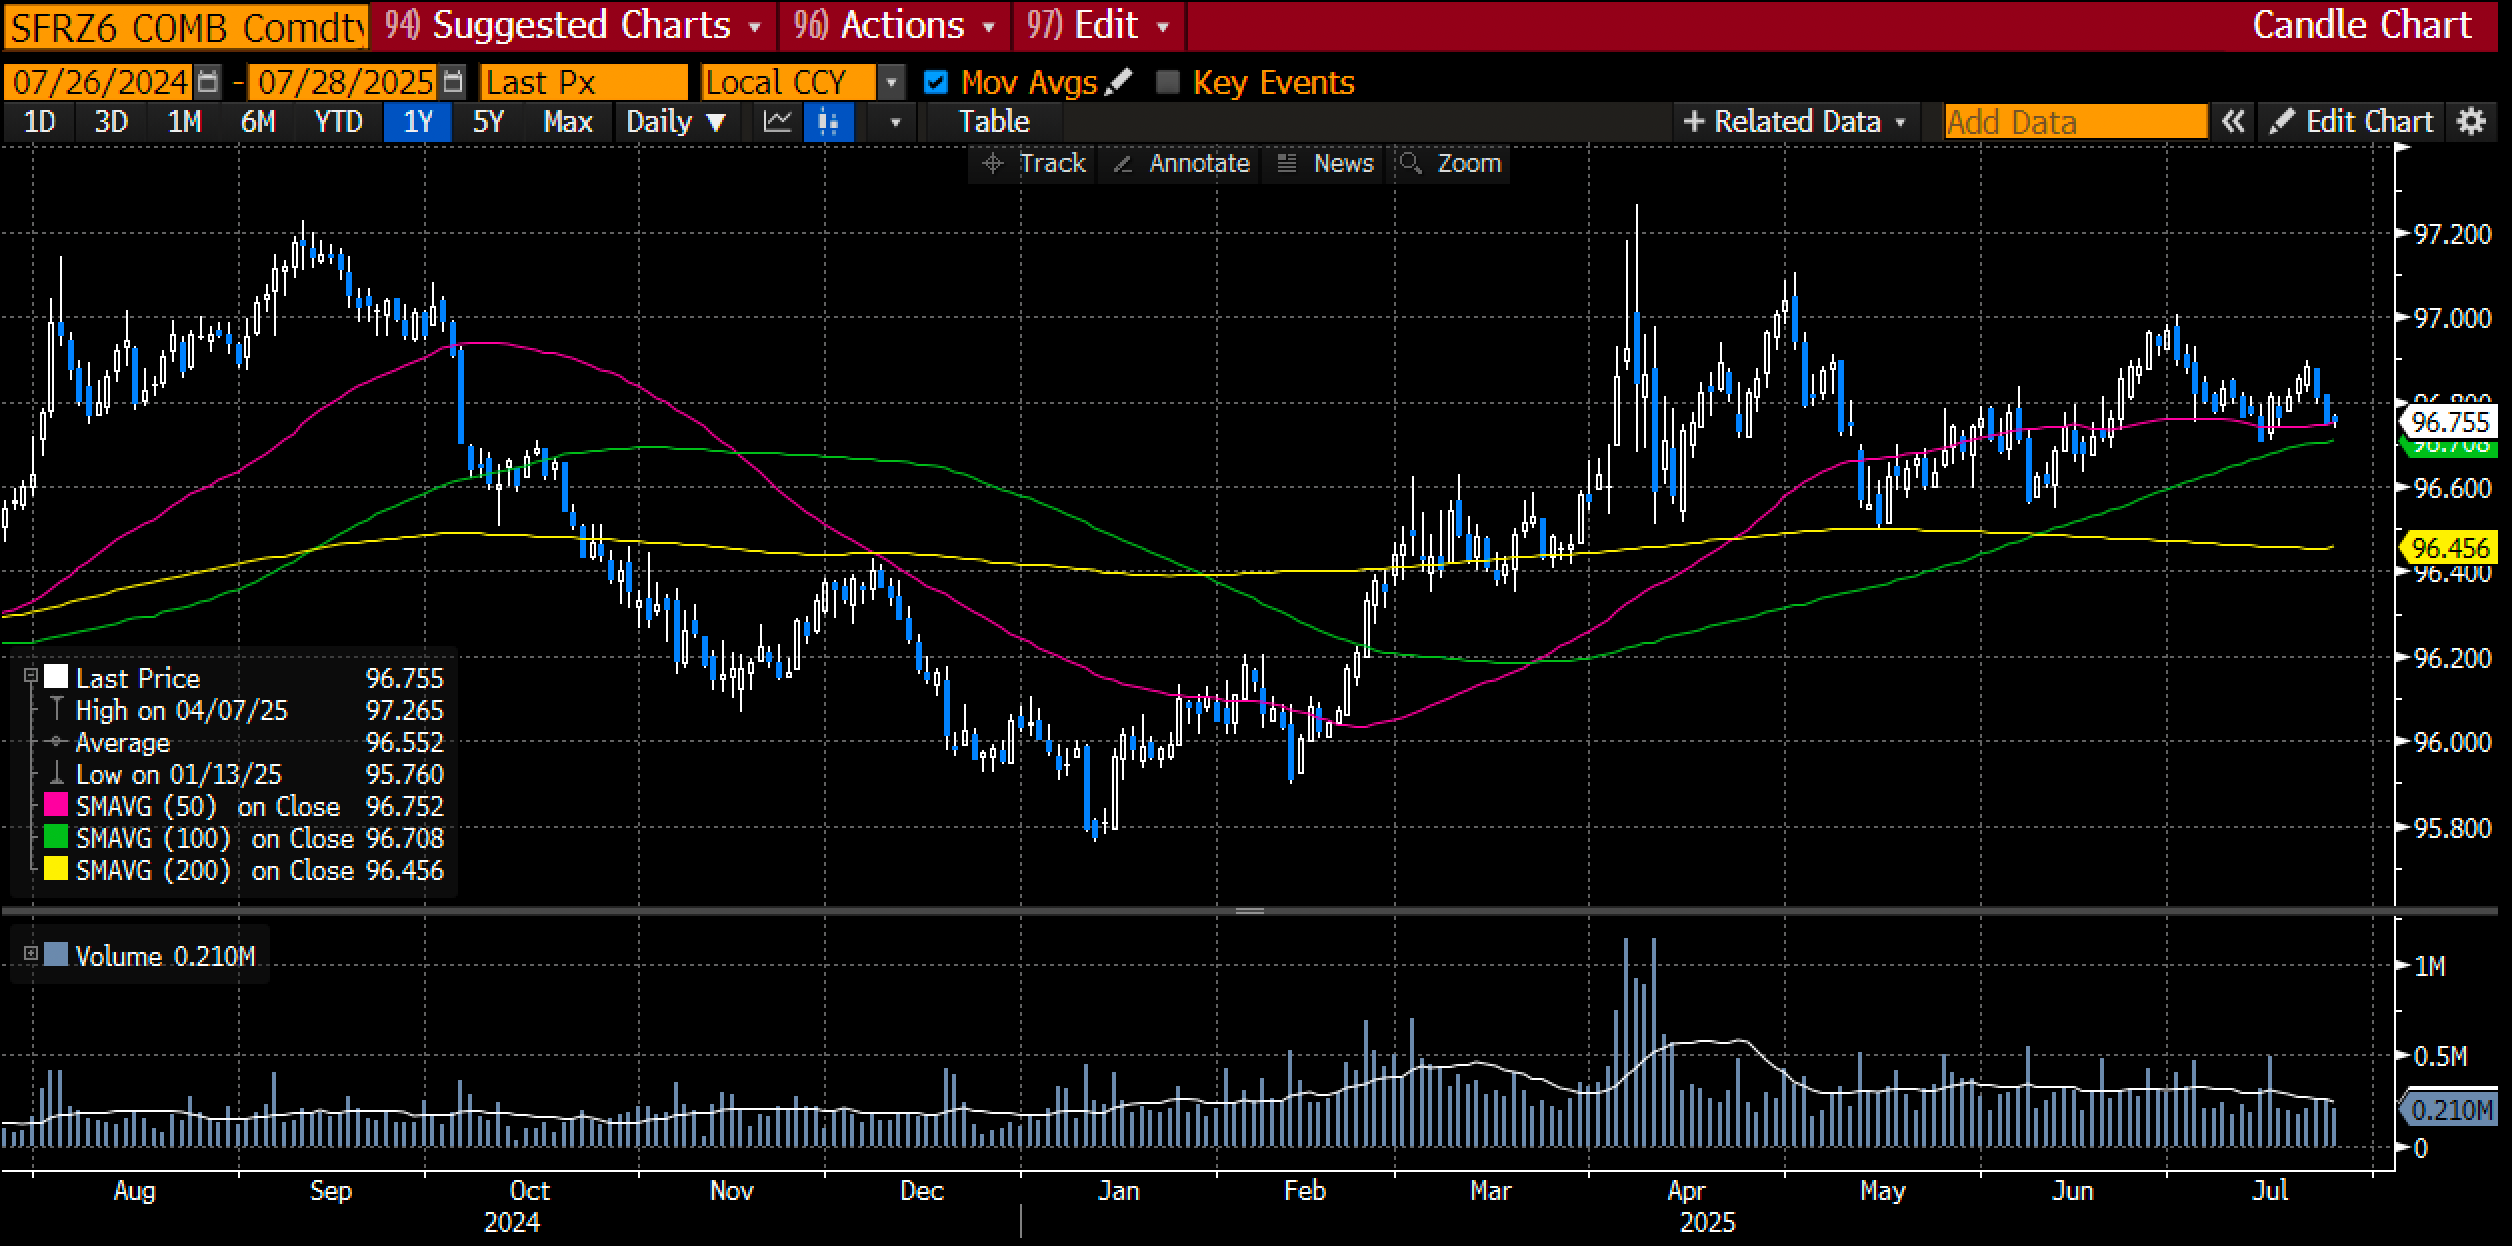
Task: Select the candle chart type icon
Action: click(x=829, y=122)
